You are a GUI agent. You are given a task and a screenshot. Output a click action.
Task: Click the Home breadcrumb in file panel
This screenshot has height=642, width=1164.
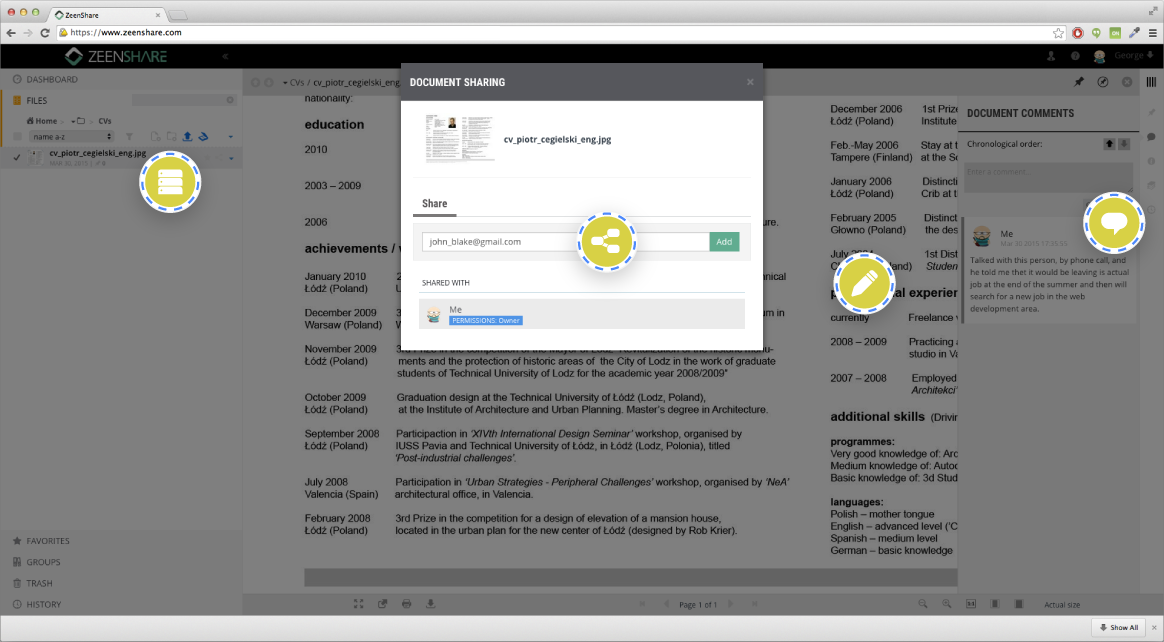(42, 121)
